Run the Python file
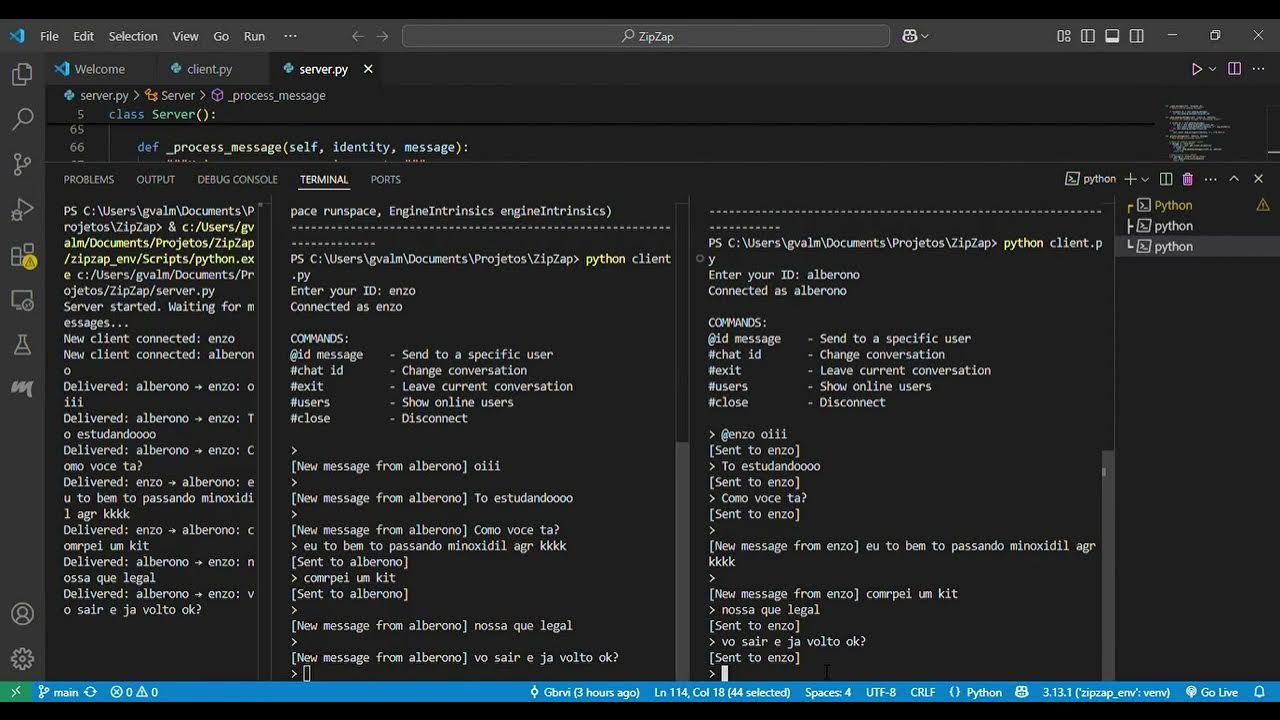This screenshot has width=1280, height=720. [x=1196, y=69]
